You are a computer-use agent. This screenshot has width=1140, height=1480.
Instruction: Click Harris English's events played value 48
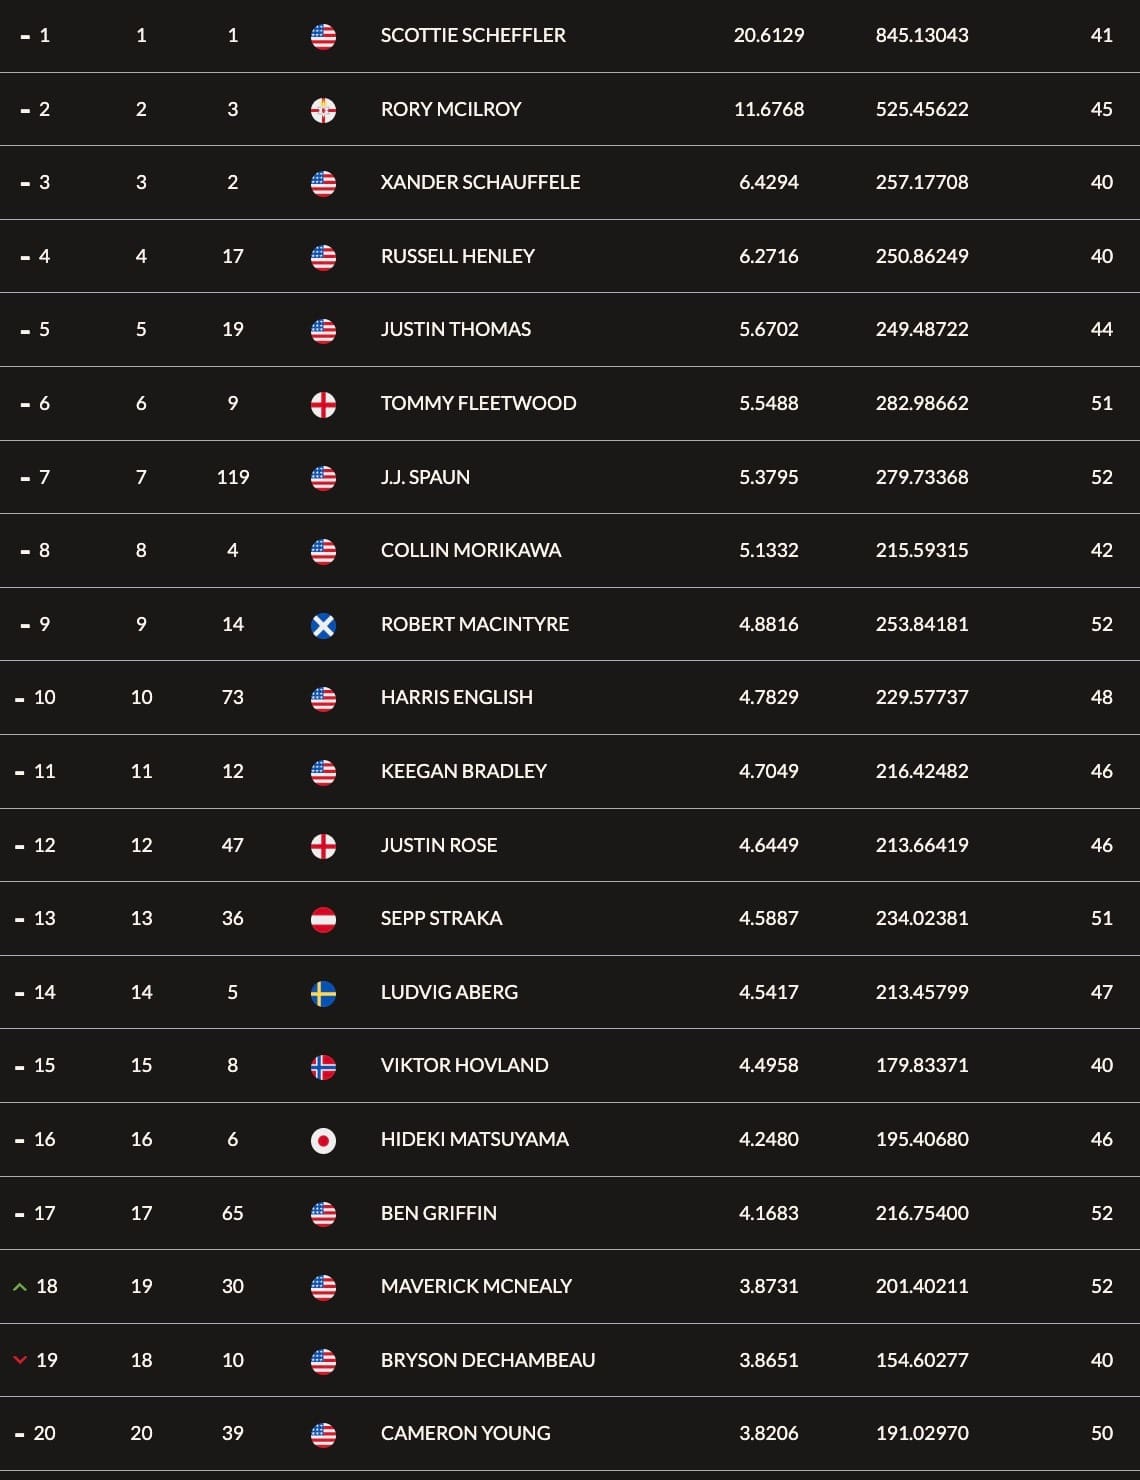click(x=1101, y=697)
